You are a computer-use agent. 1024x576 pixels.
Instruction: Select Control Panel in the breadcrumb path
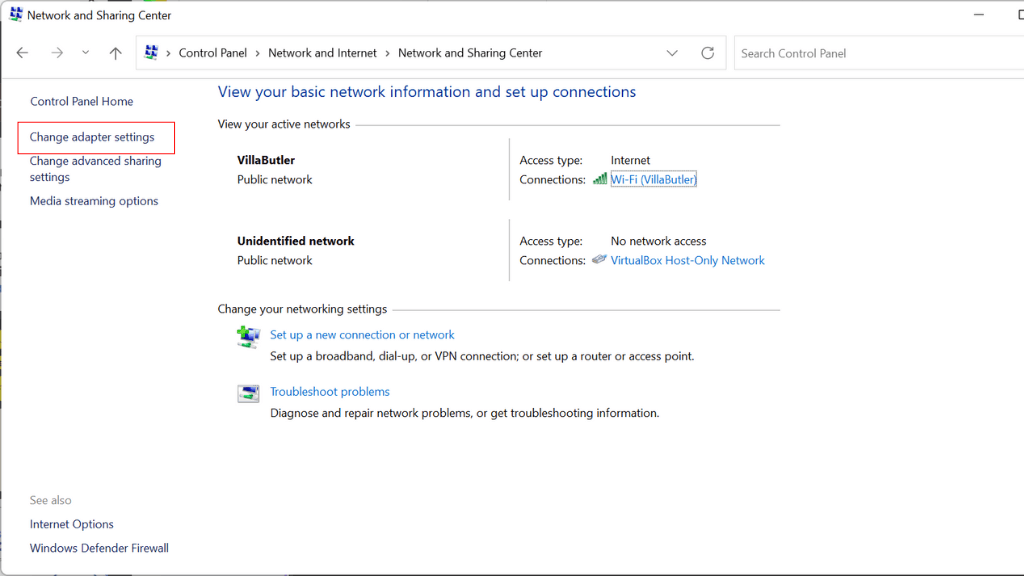(213, 52)
